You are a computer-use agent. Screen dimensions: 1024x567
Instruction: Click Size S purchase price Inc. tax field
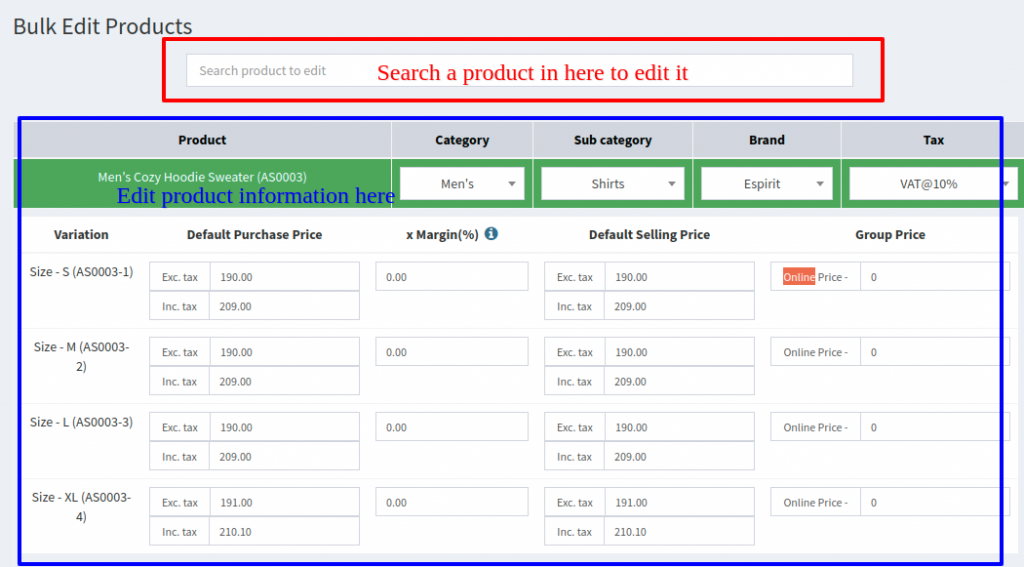point(283,307)
